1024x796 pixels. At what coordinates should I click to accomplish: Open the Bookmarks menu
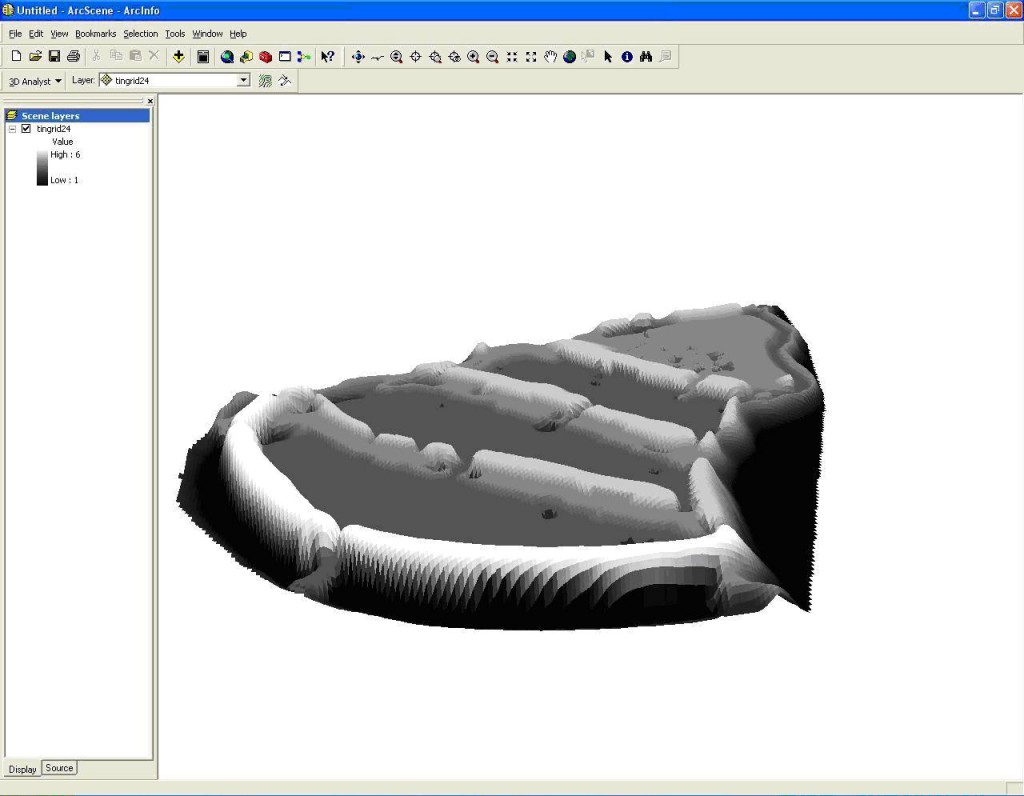tap(95, 34)
